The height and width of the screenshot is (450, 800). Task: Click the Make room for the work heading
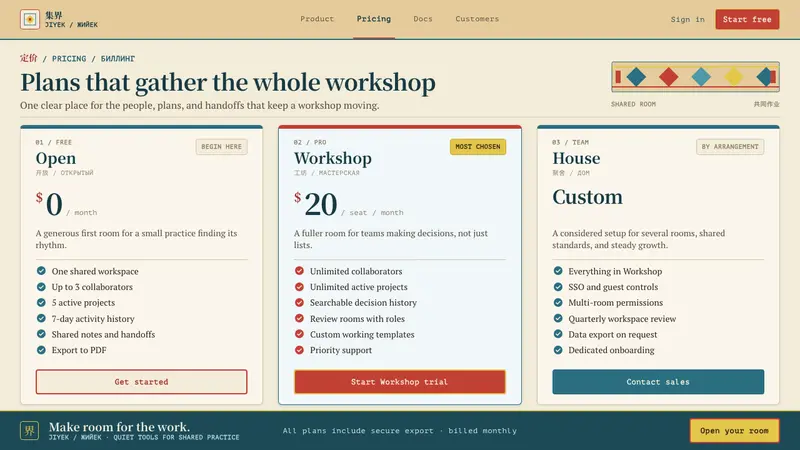pyautogui.click(x=119, y=427)
